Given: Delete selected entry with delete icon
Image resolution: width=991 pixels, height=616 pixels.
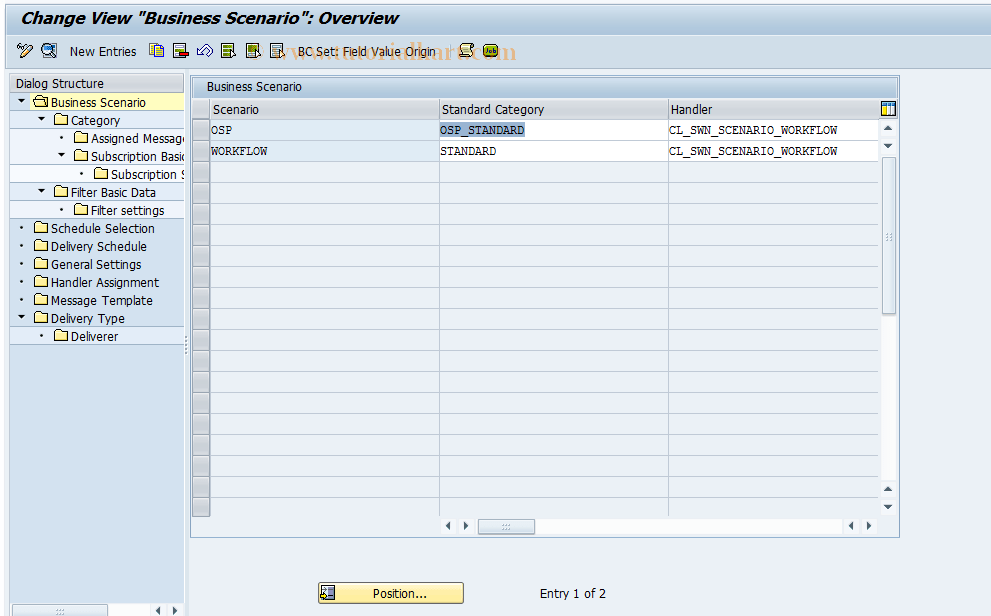Looking at the screenshot, I should pyautogui.click(x=180, y=50).
